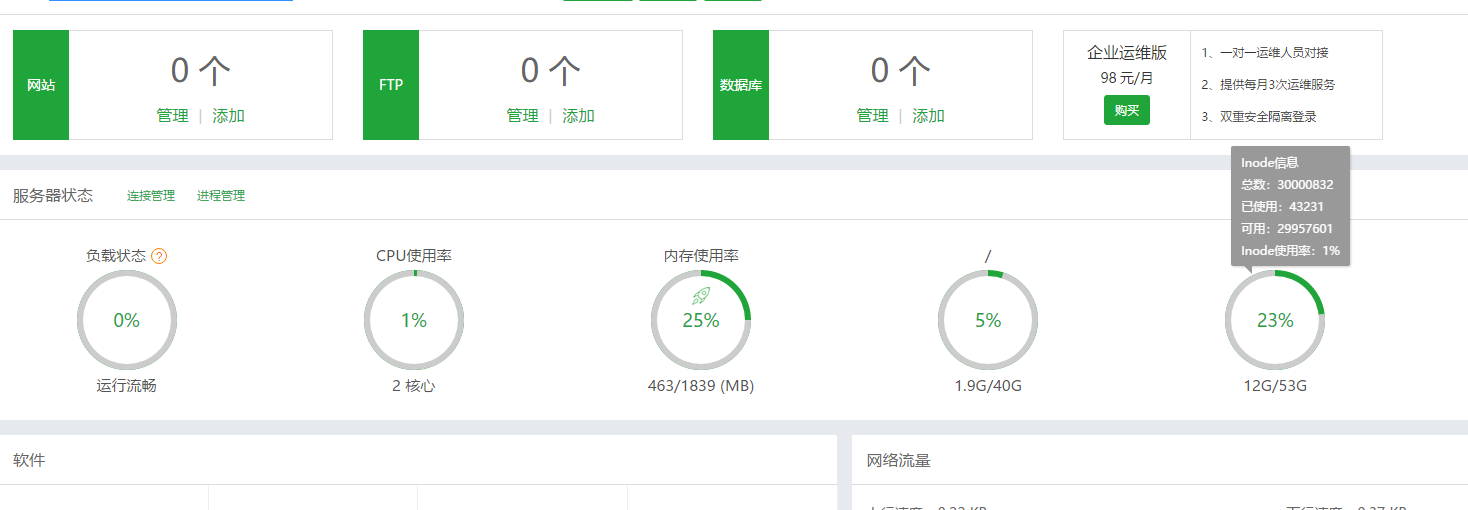Screen dimensions: 1468x510
Task: Open website management link
Action: pos(172,116)
